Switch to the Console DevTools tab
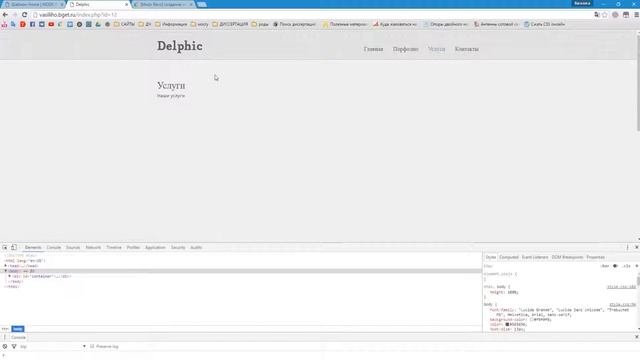The width and height of the screenshot is (640, 360). pos(53,247)
